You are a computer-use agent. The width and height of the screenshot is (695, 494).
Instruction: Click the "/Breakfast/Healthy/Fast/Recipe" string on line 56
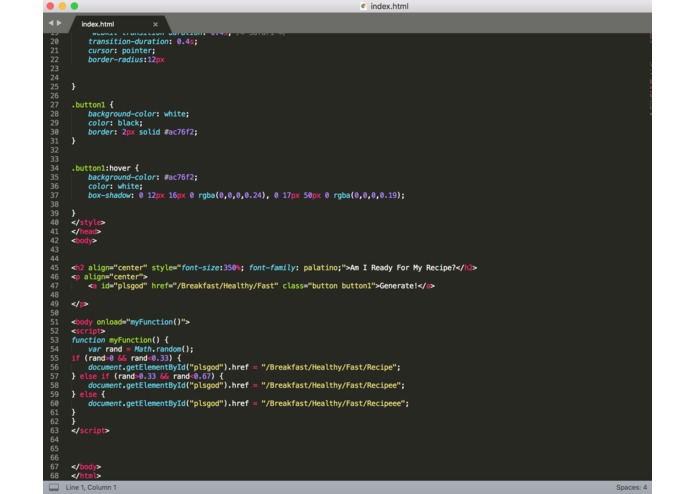pos(328,367)
